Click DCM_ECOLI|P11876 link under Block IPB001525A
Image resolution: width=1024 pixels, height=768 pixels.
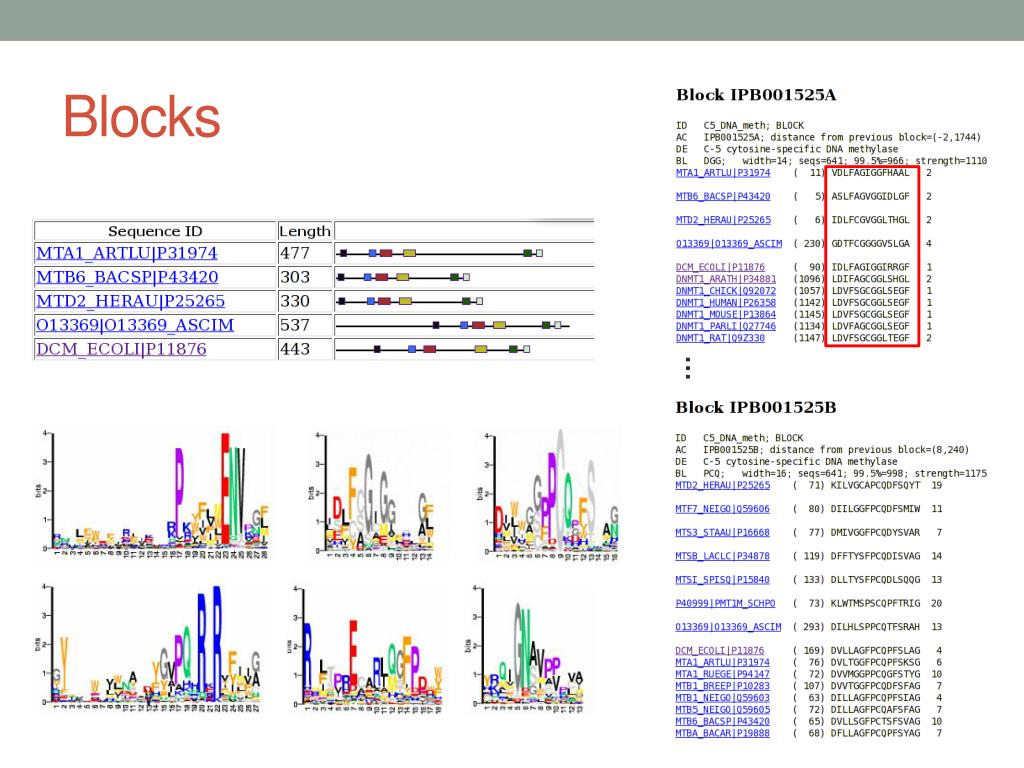pyautogui.click(x=720, y=267)
